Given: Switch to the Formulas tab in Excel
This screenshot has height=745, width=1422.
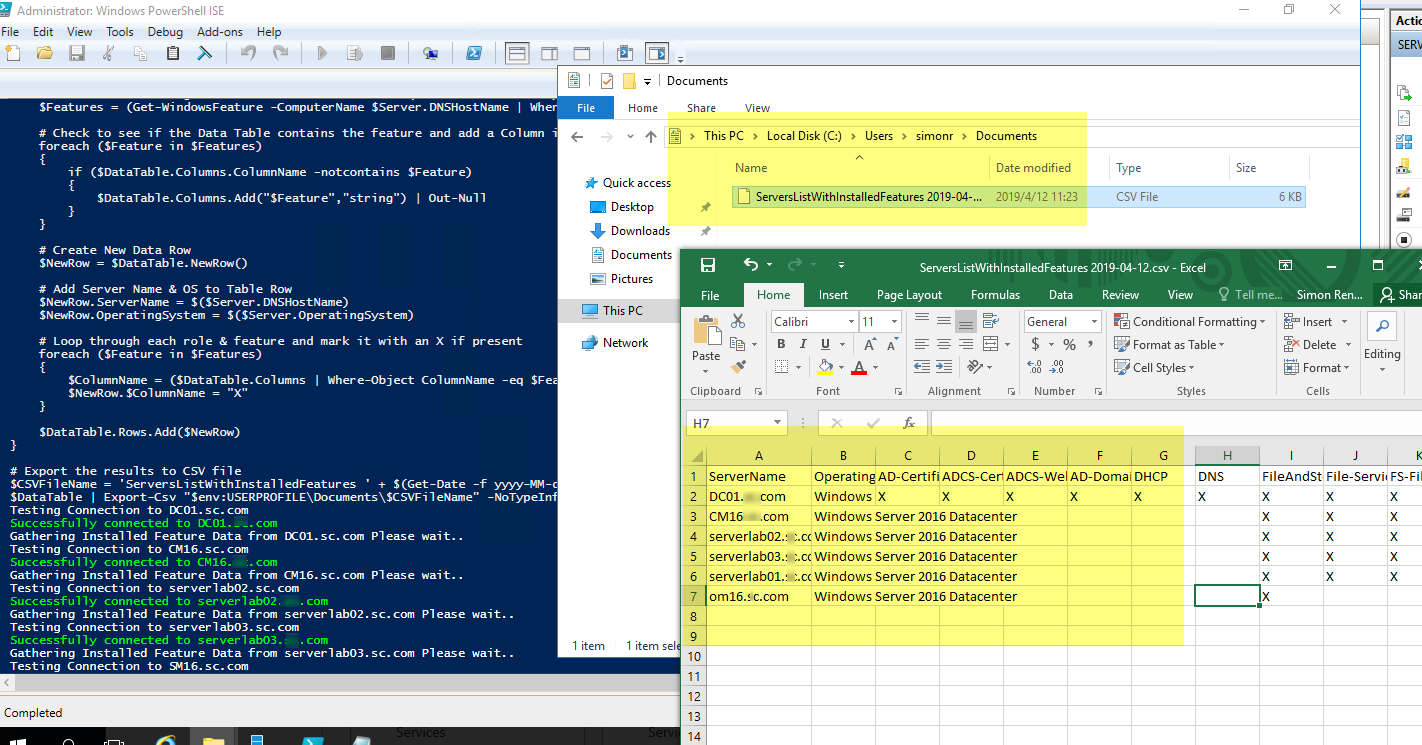Looking at the screenshot, I should point(994,295).
